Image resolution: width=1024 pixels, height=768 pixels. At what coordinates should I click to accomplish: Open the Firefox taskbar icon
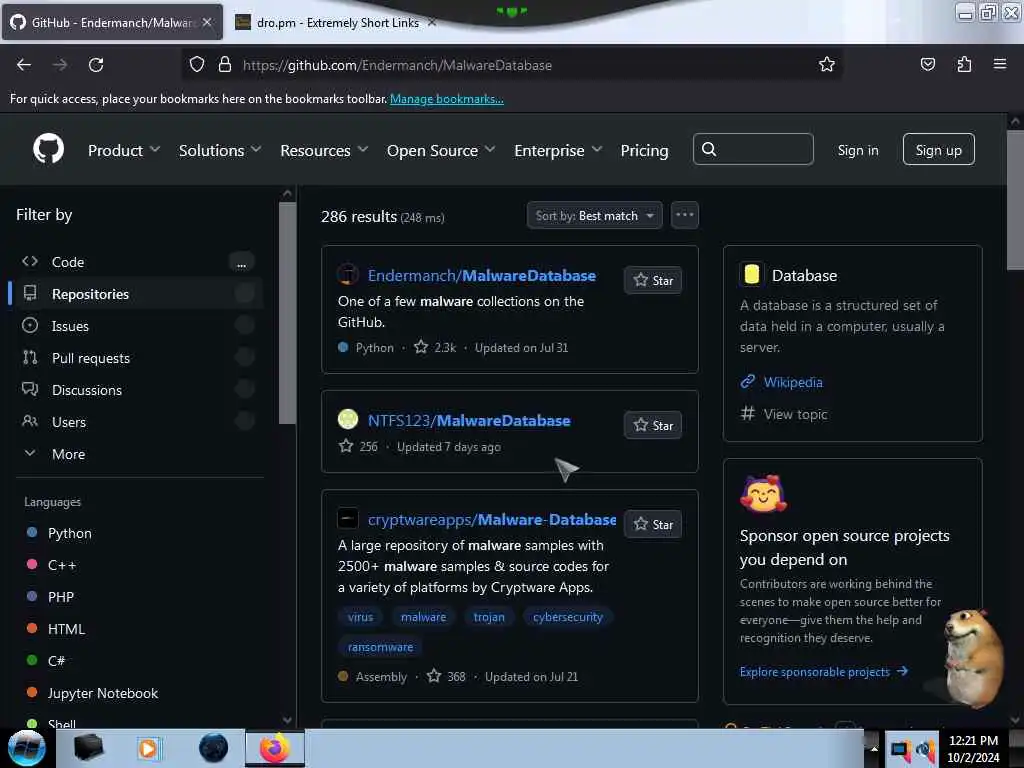tap(275, 748)
